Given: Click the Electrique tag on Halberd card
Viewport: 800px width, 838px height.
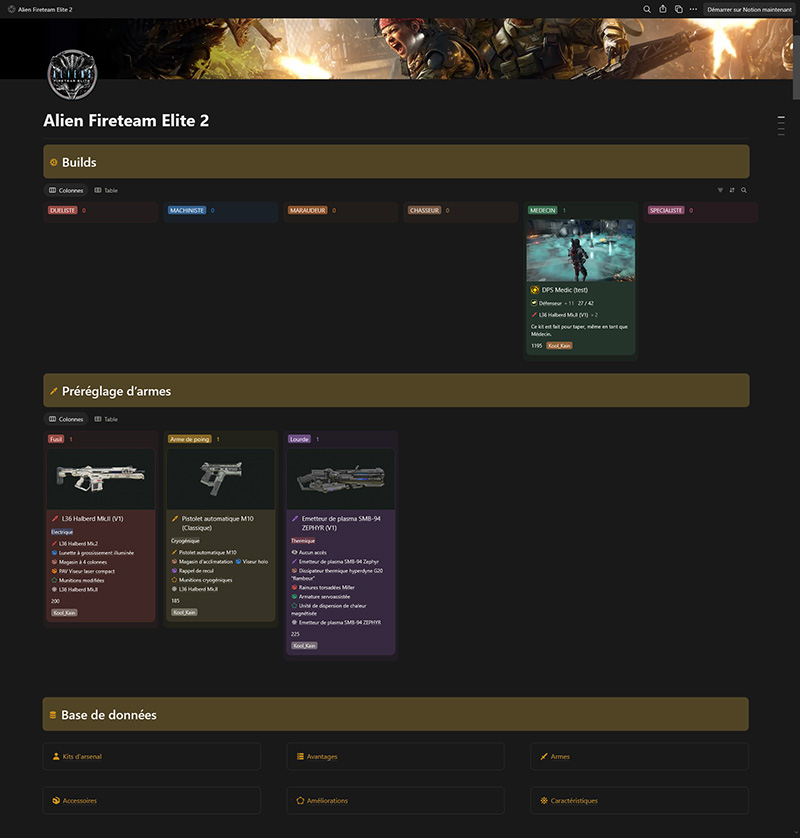Looking at the screenshot, I should tap(62, 532).
